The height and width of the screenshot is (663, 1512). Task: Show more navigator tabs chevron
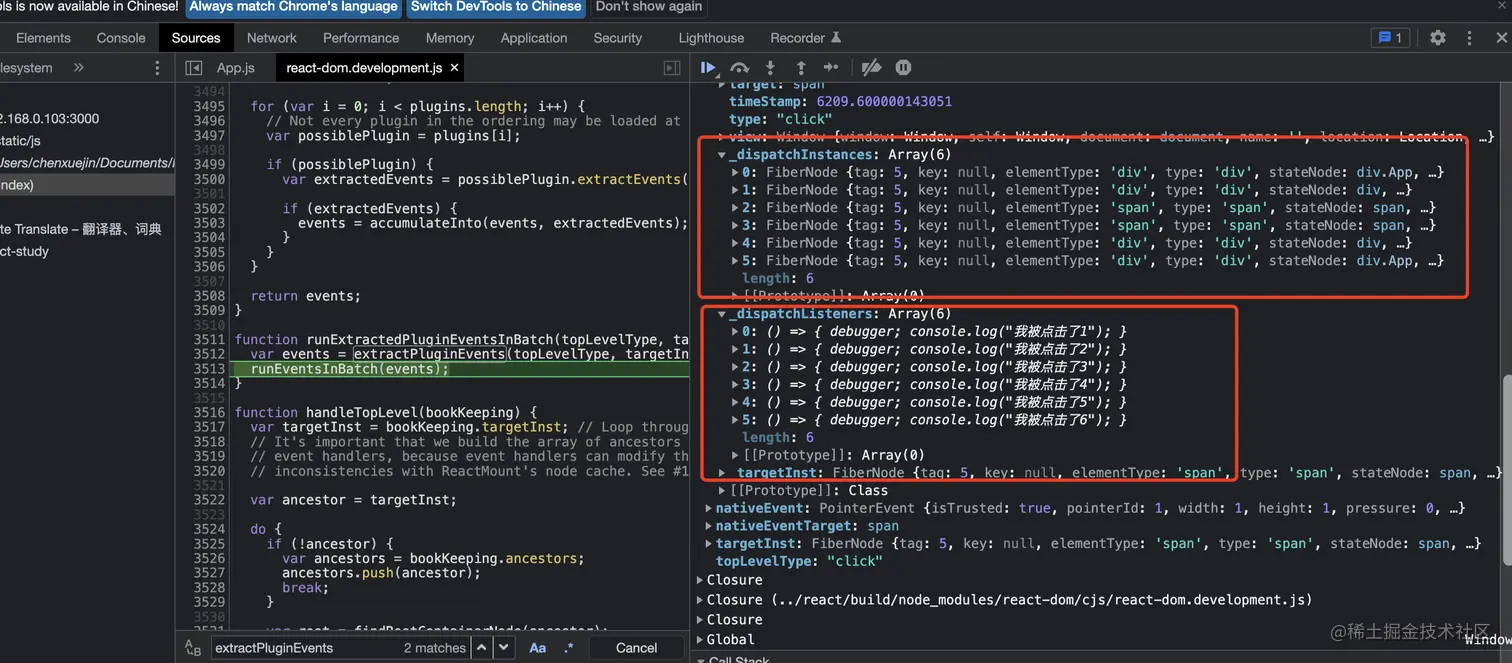[x=78, y=68]
